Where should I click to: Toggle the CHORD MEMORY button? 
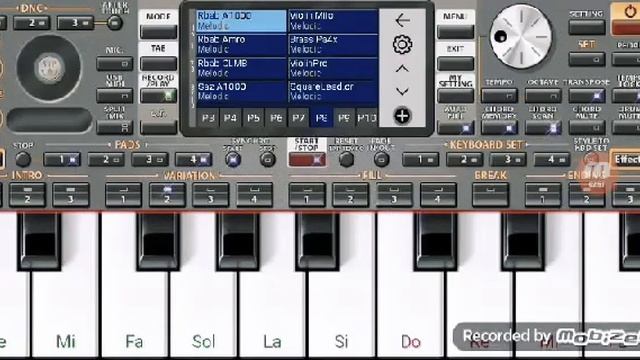[x=499, y=128]
